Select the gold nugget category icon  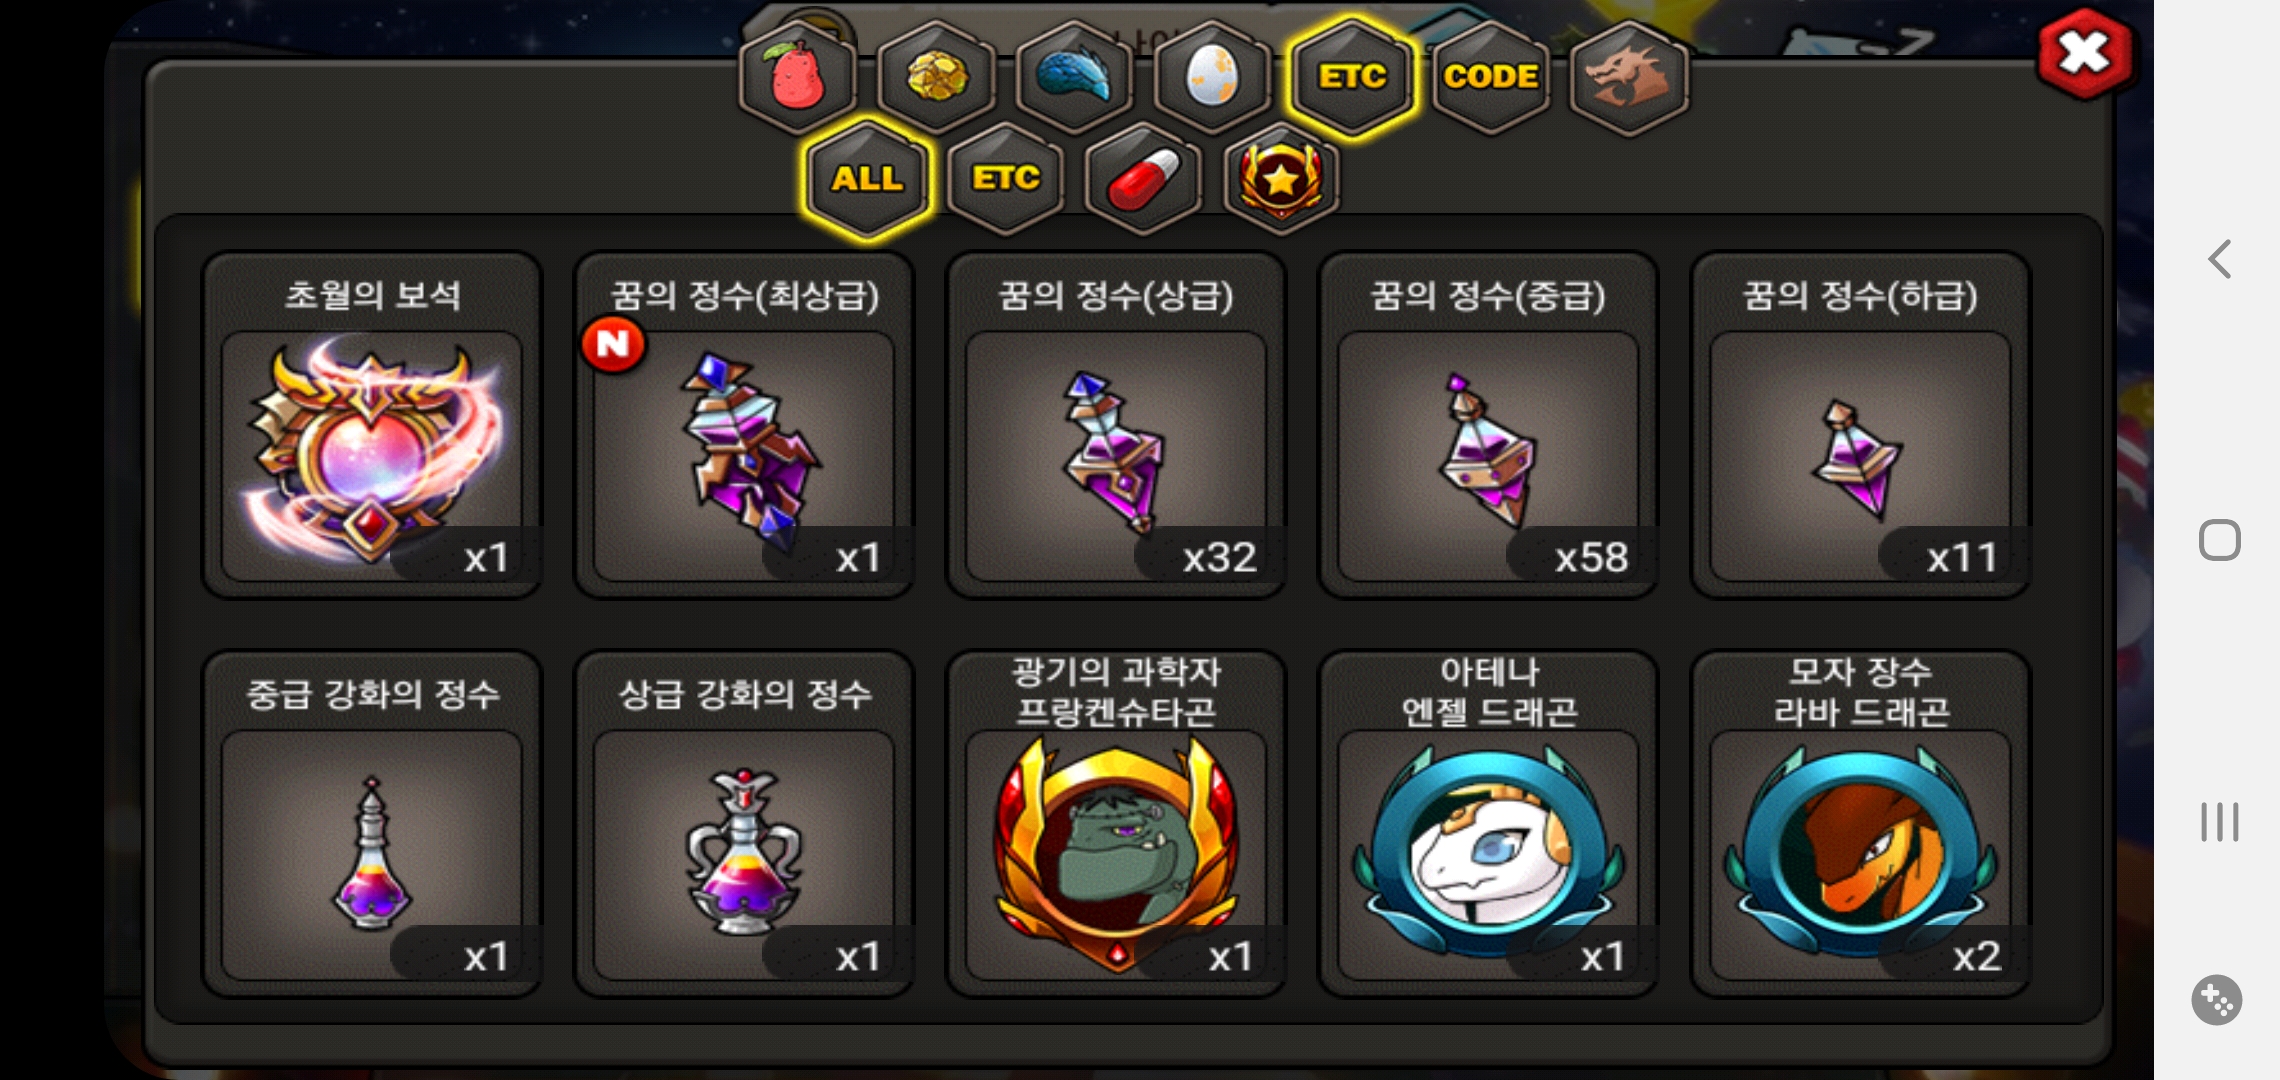click(936, 78)
